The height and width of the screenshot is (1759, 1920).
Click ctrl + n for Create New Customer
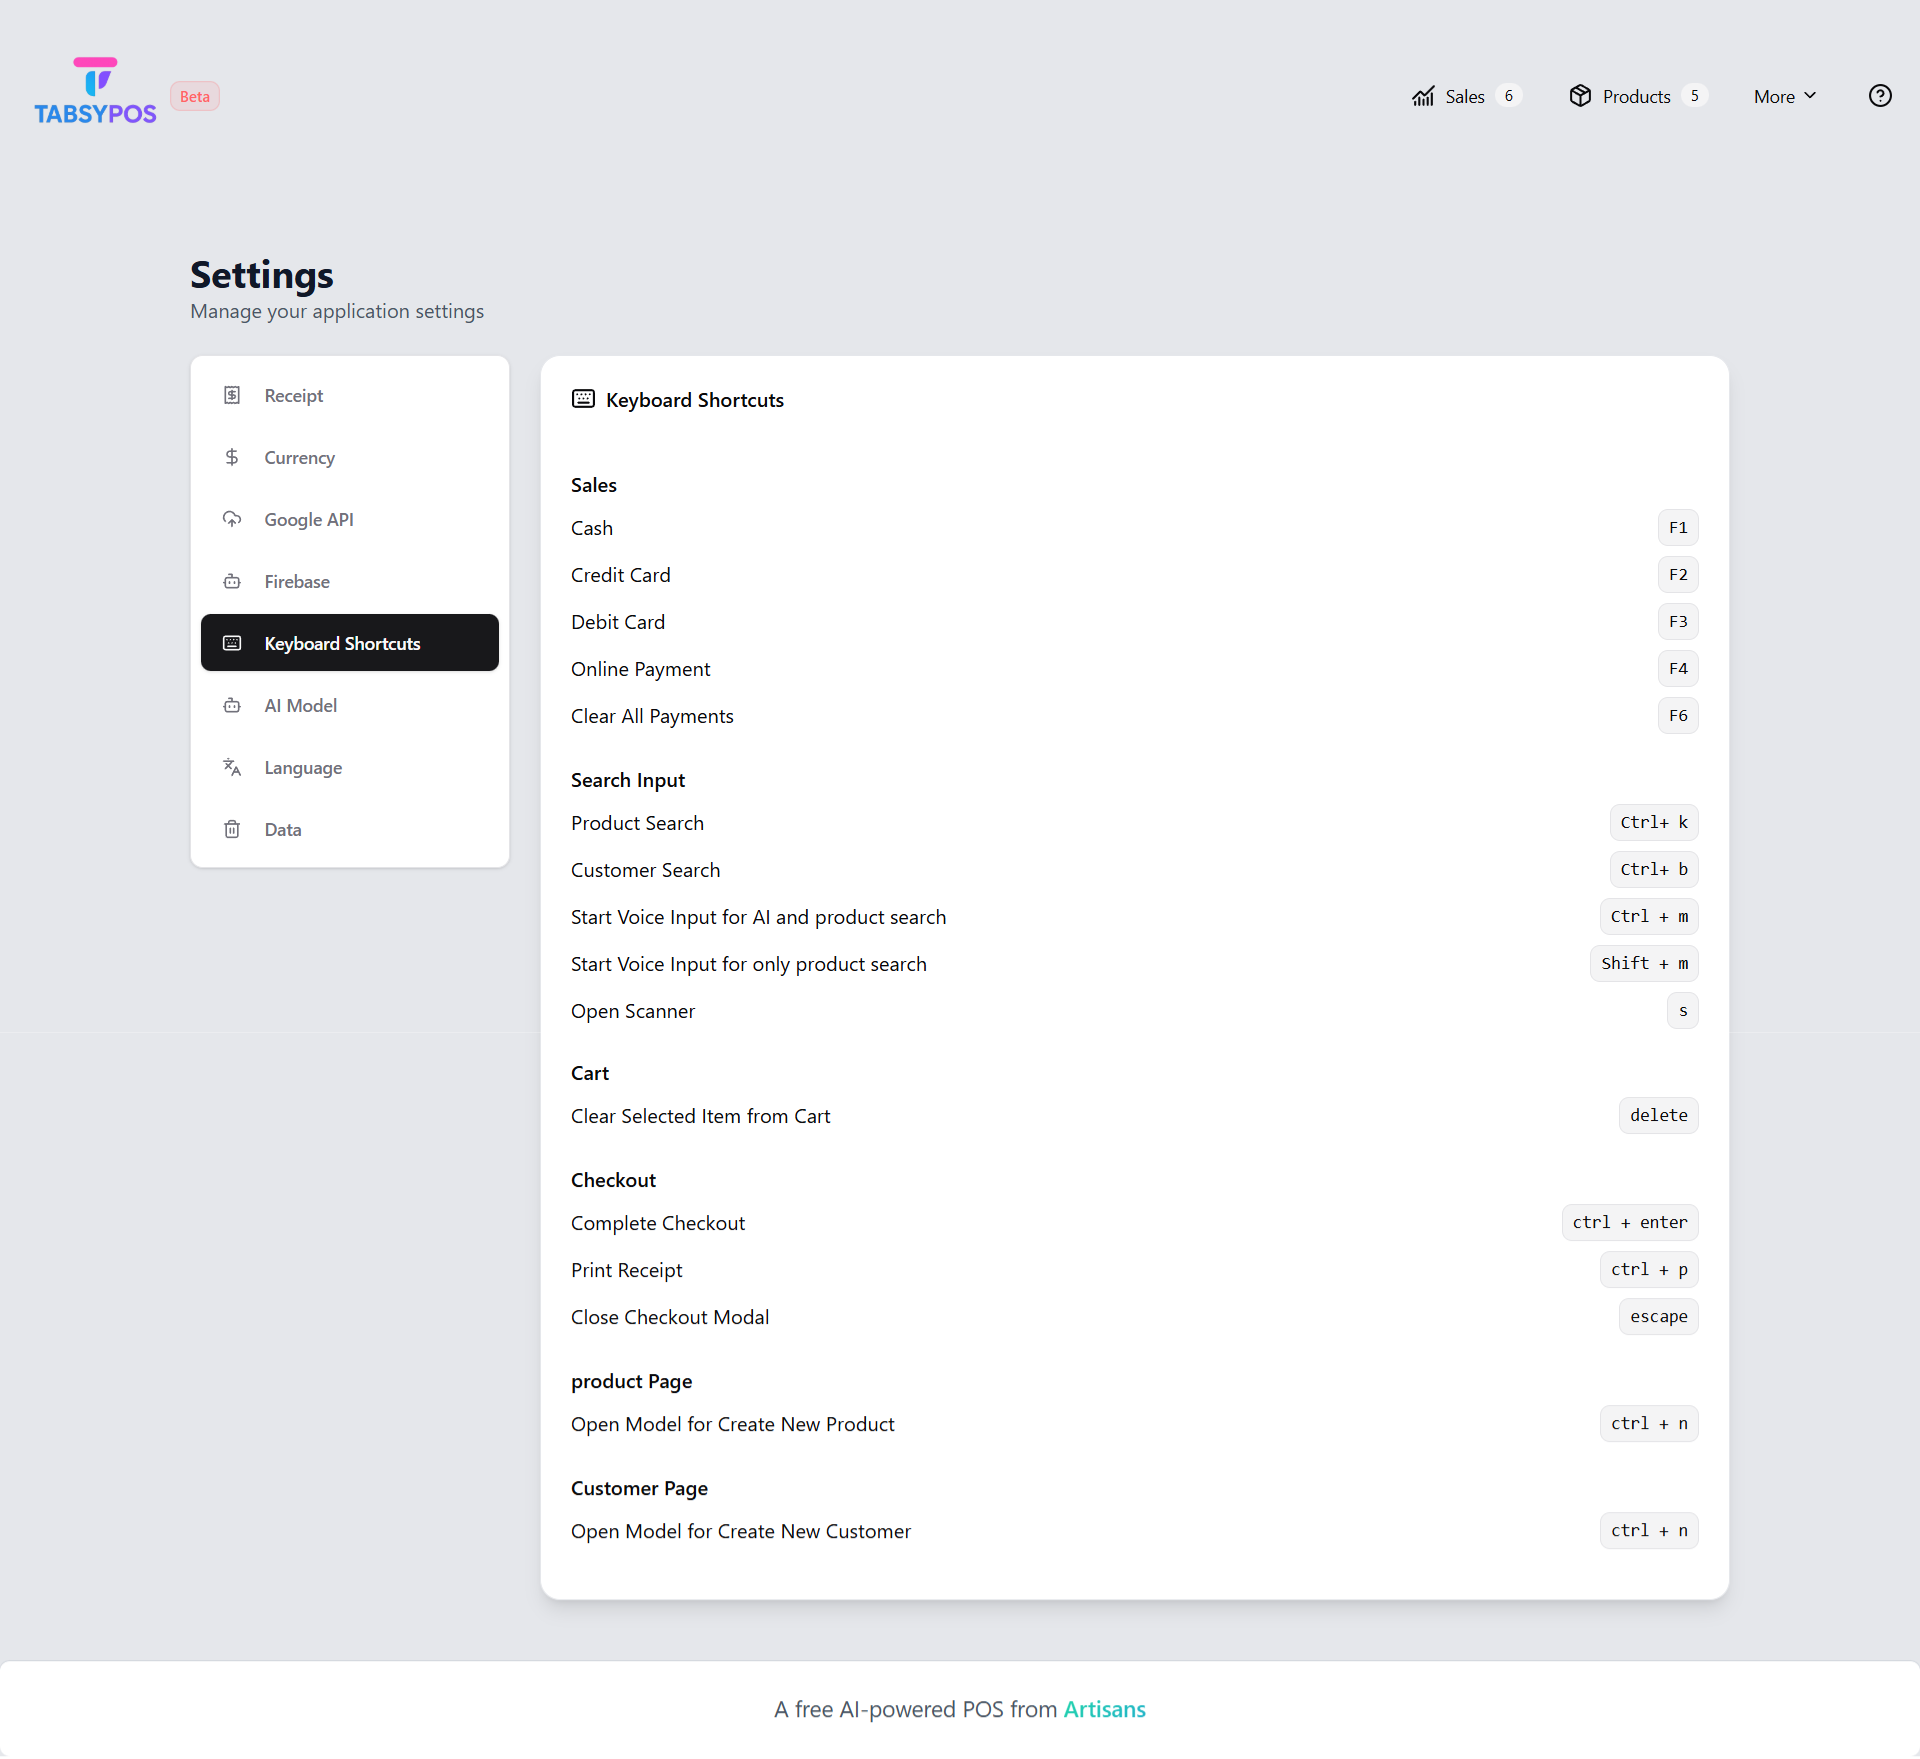point(1649,1531)
